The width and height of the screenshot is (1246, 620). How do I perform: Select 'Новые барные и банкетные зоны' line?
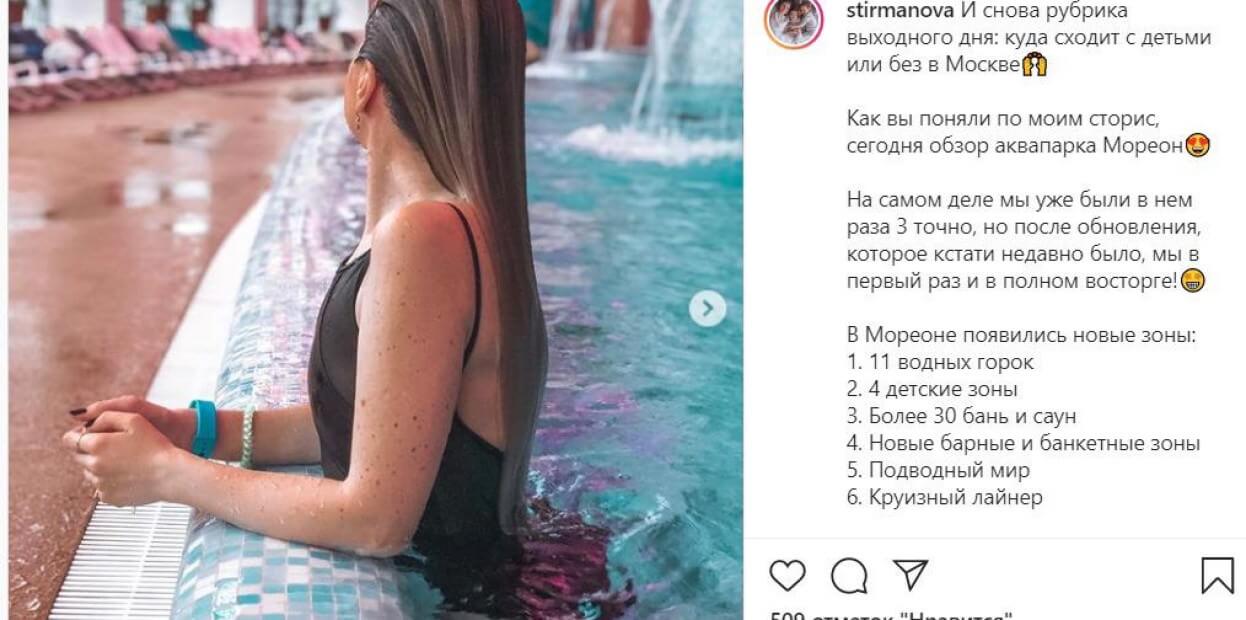click(x=1034, y=444)
